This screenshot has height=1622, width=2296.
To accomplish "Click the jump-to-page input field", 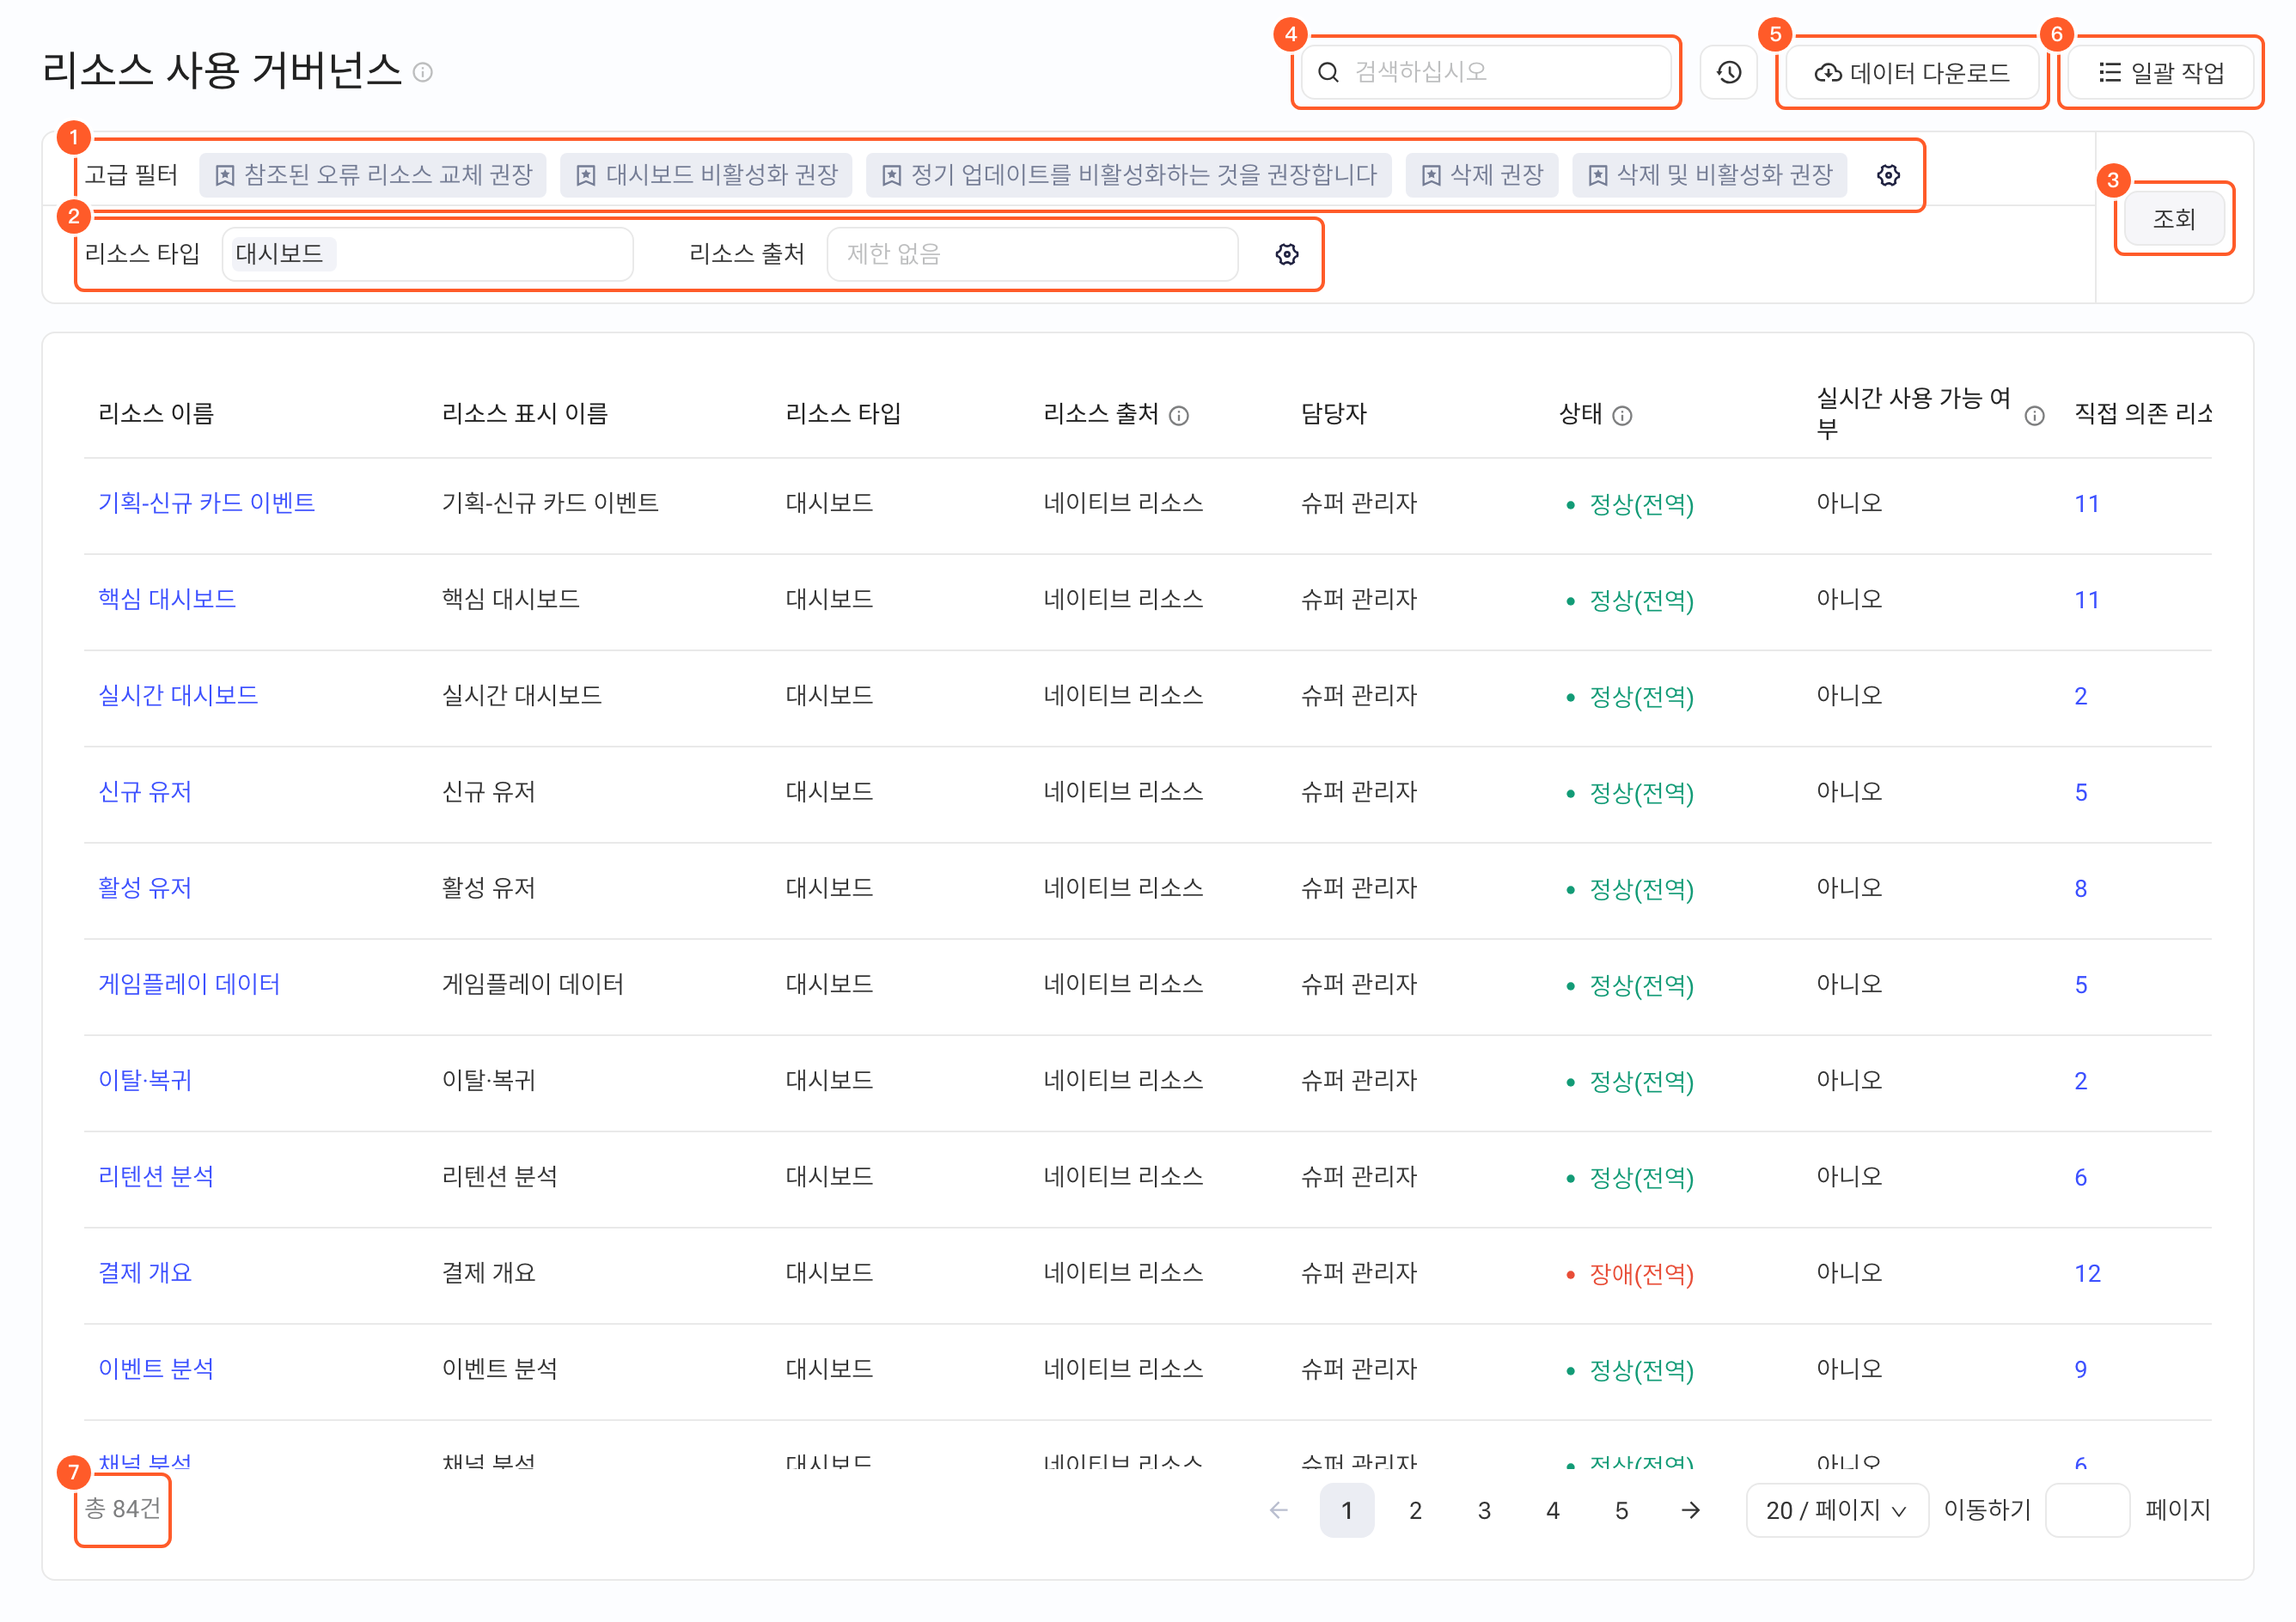I will pos(2087,1510).
